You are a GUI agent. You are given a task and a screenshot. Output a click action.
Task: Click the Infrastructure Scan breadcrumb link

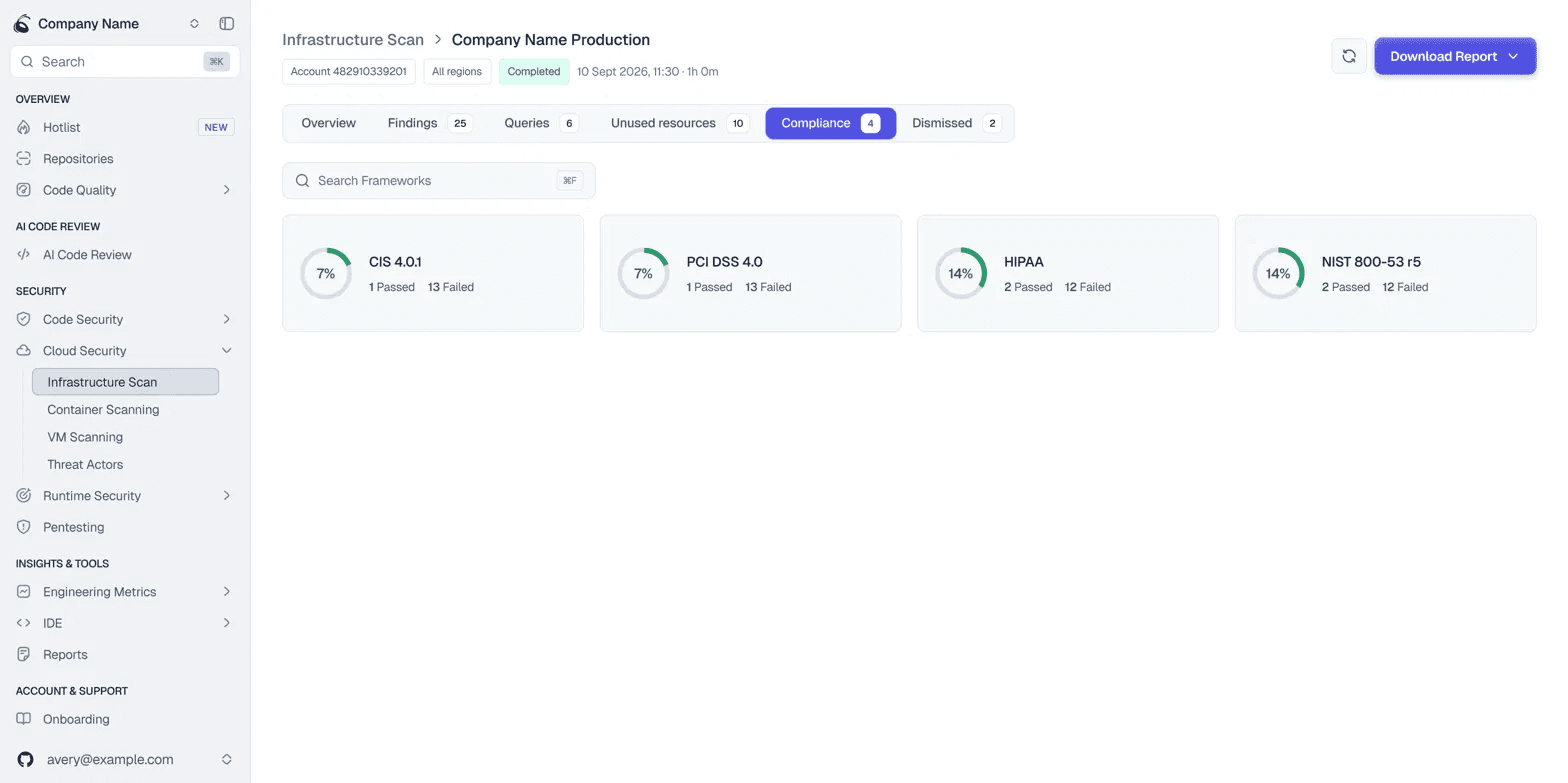tap(353, 40)
